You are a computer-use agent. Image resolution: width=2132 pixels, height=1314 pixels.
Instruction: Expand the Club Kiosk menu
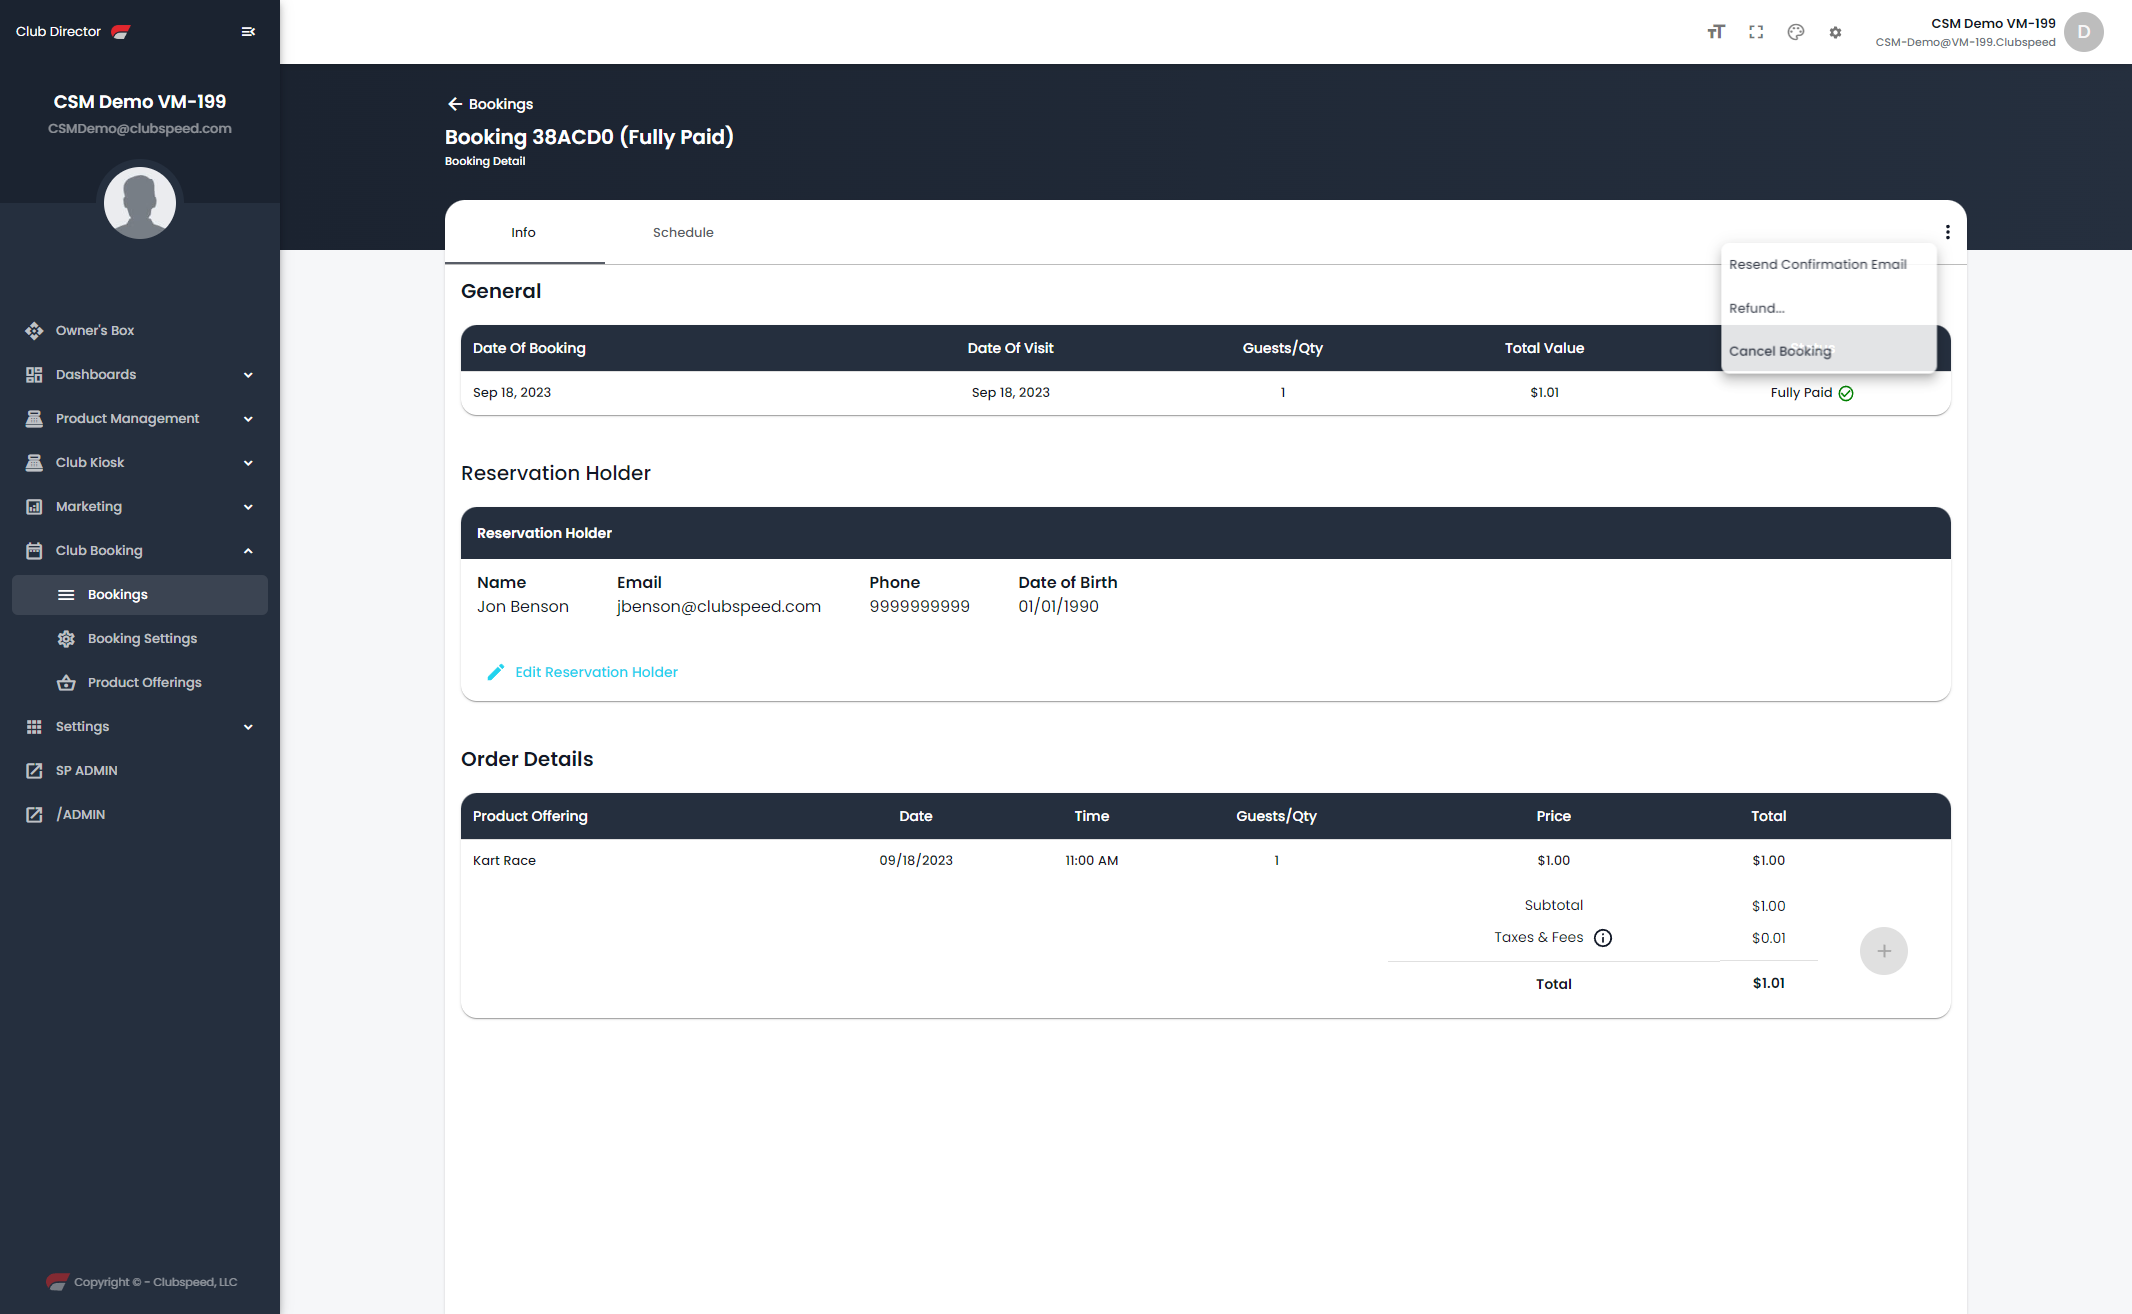coord(140,463)
